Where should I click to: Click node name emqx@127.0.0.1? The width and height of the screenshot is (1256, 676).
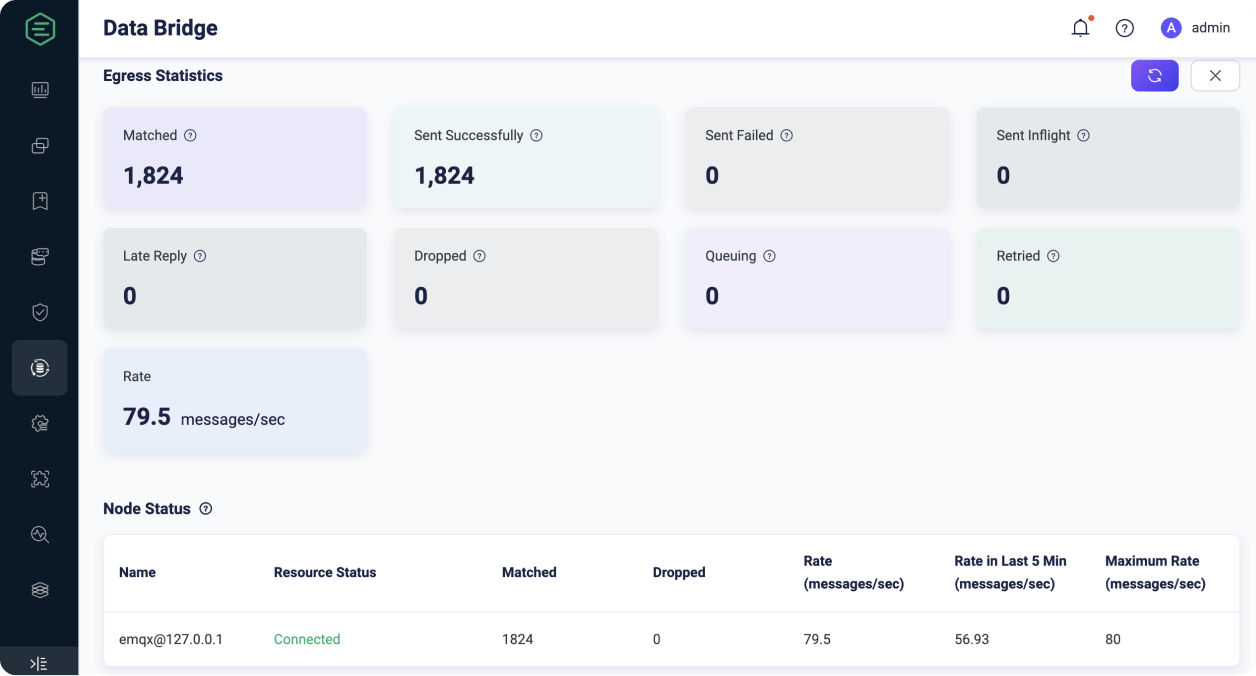[x=171, y=639]
